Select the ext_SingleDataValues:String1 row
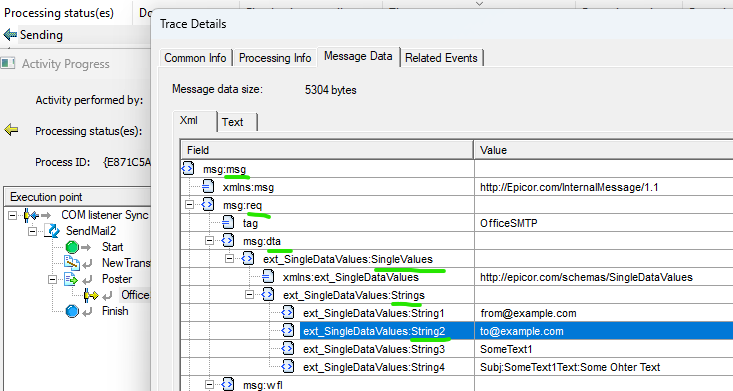 pos(374,313)
